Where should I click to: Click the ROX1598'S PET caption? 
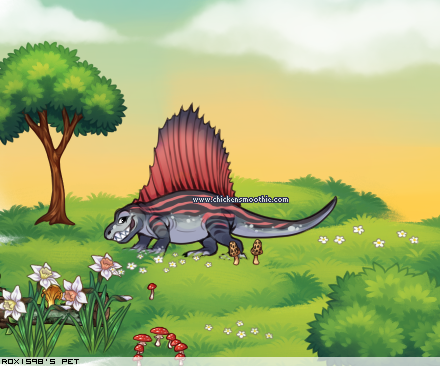pyautogui.click(x=40, y=361)
